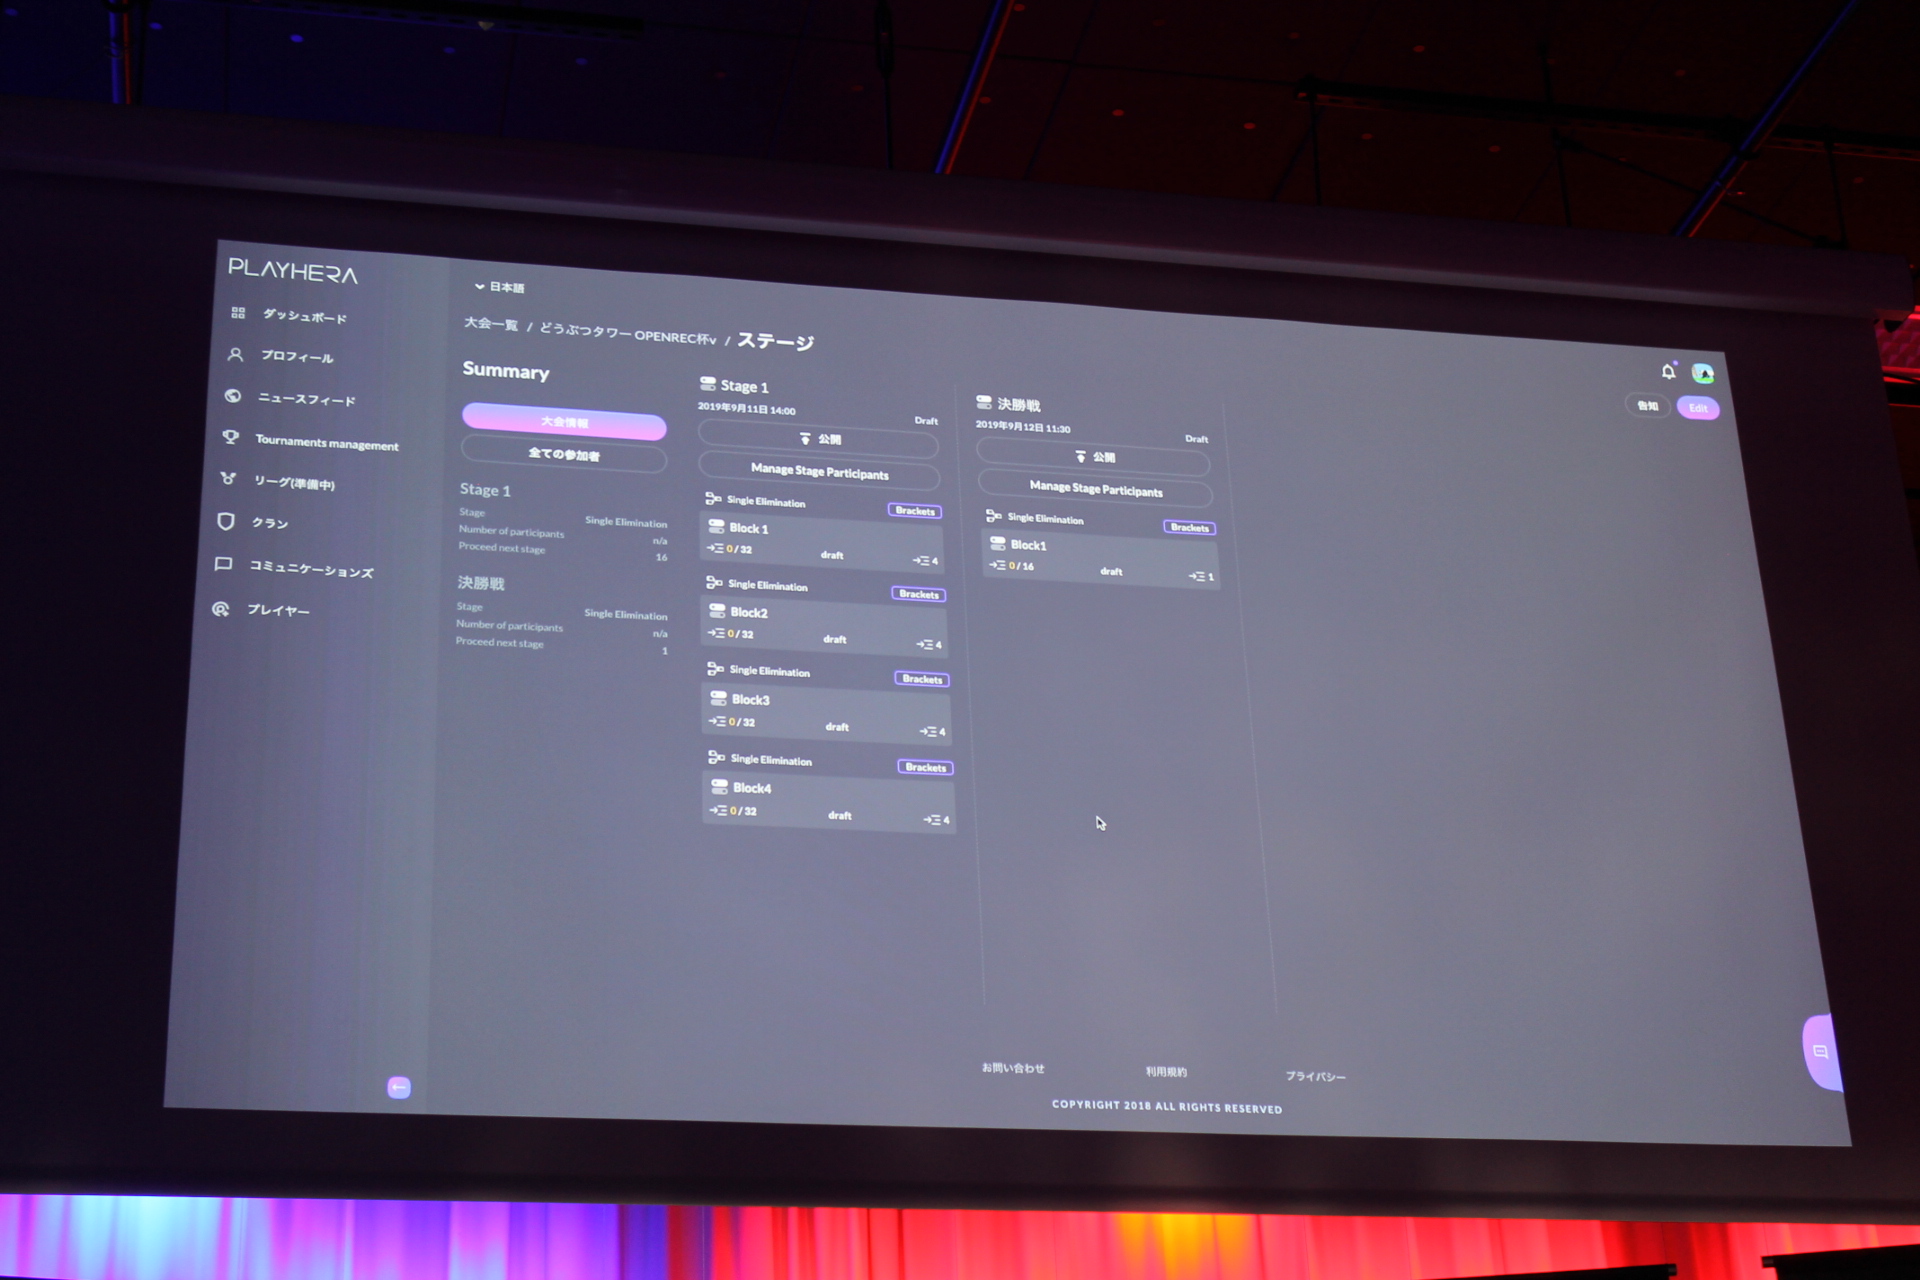Viewport: 1920px width, 1280px height.
Task: Click the 全ての参加者 button
Action: [x=563, y=455]
